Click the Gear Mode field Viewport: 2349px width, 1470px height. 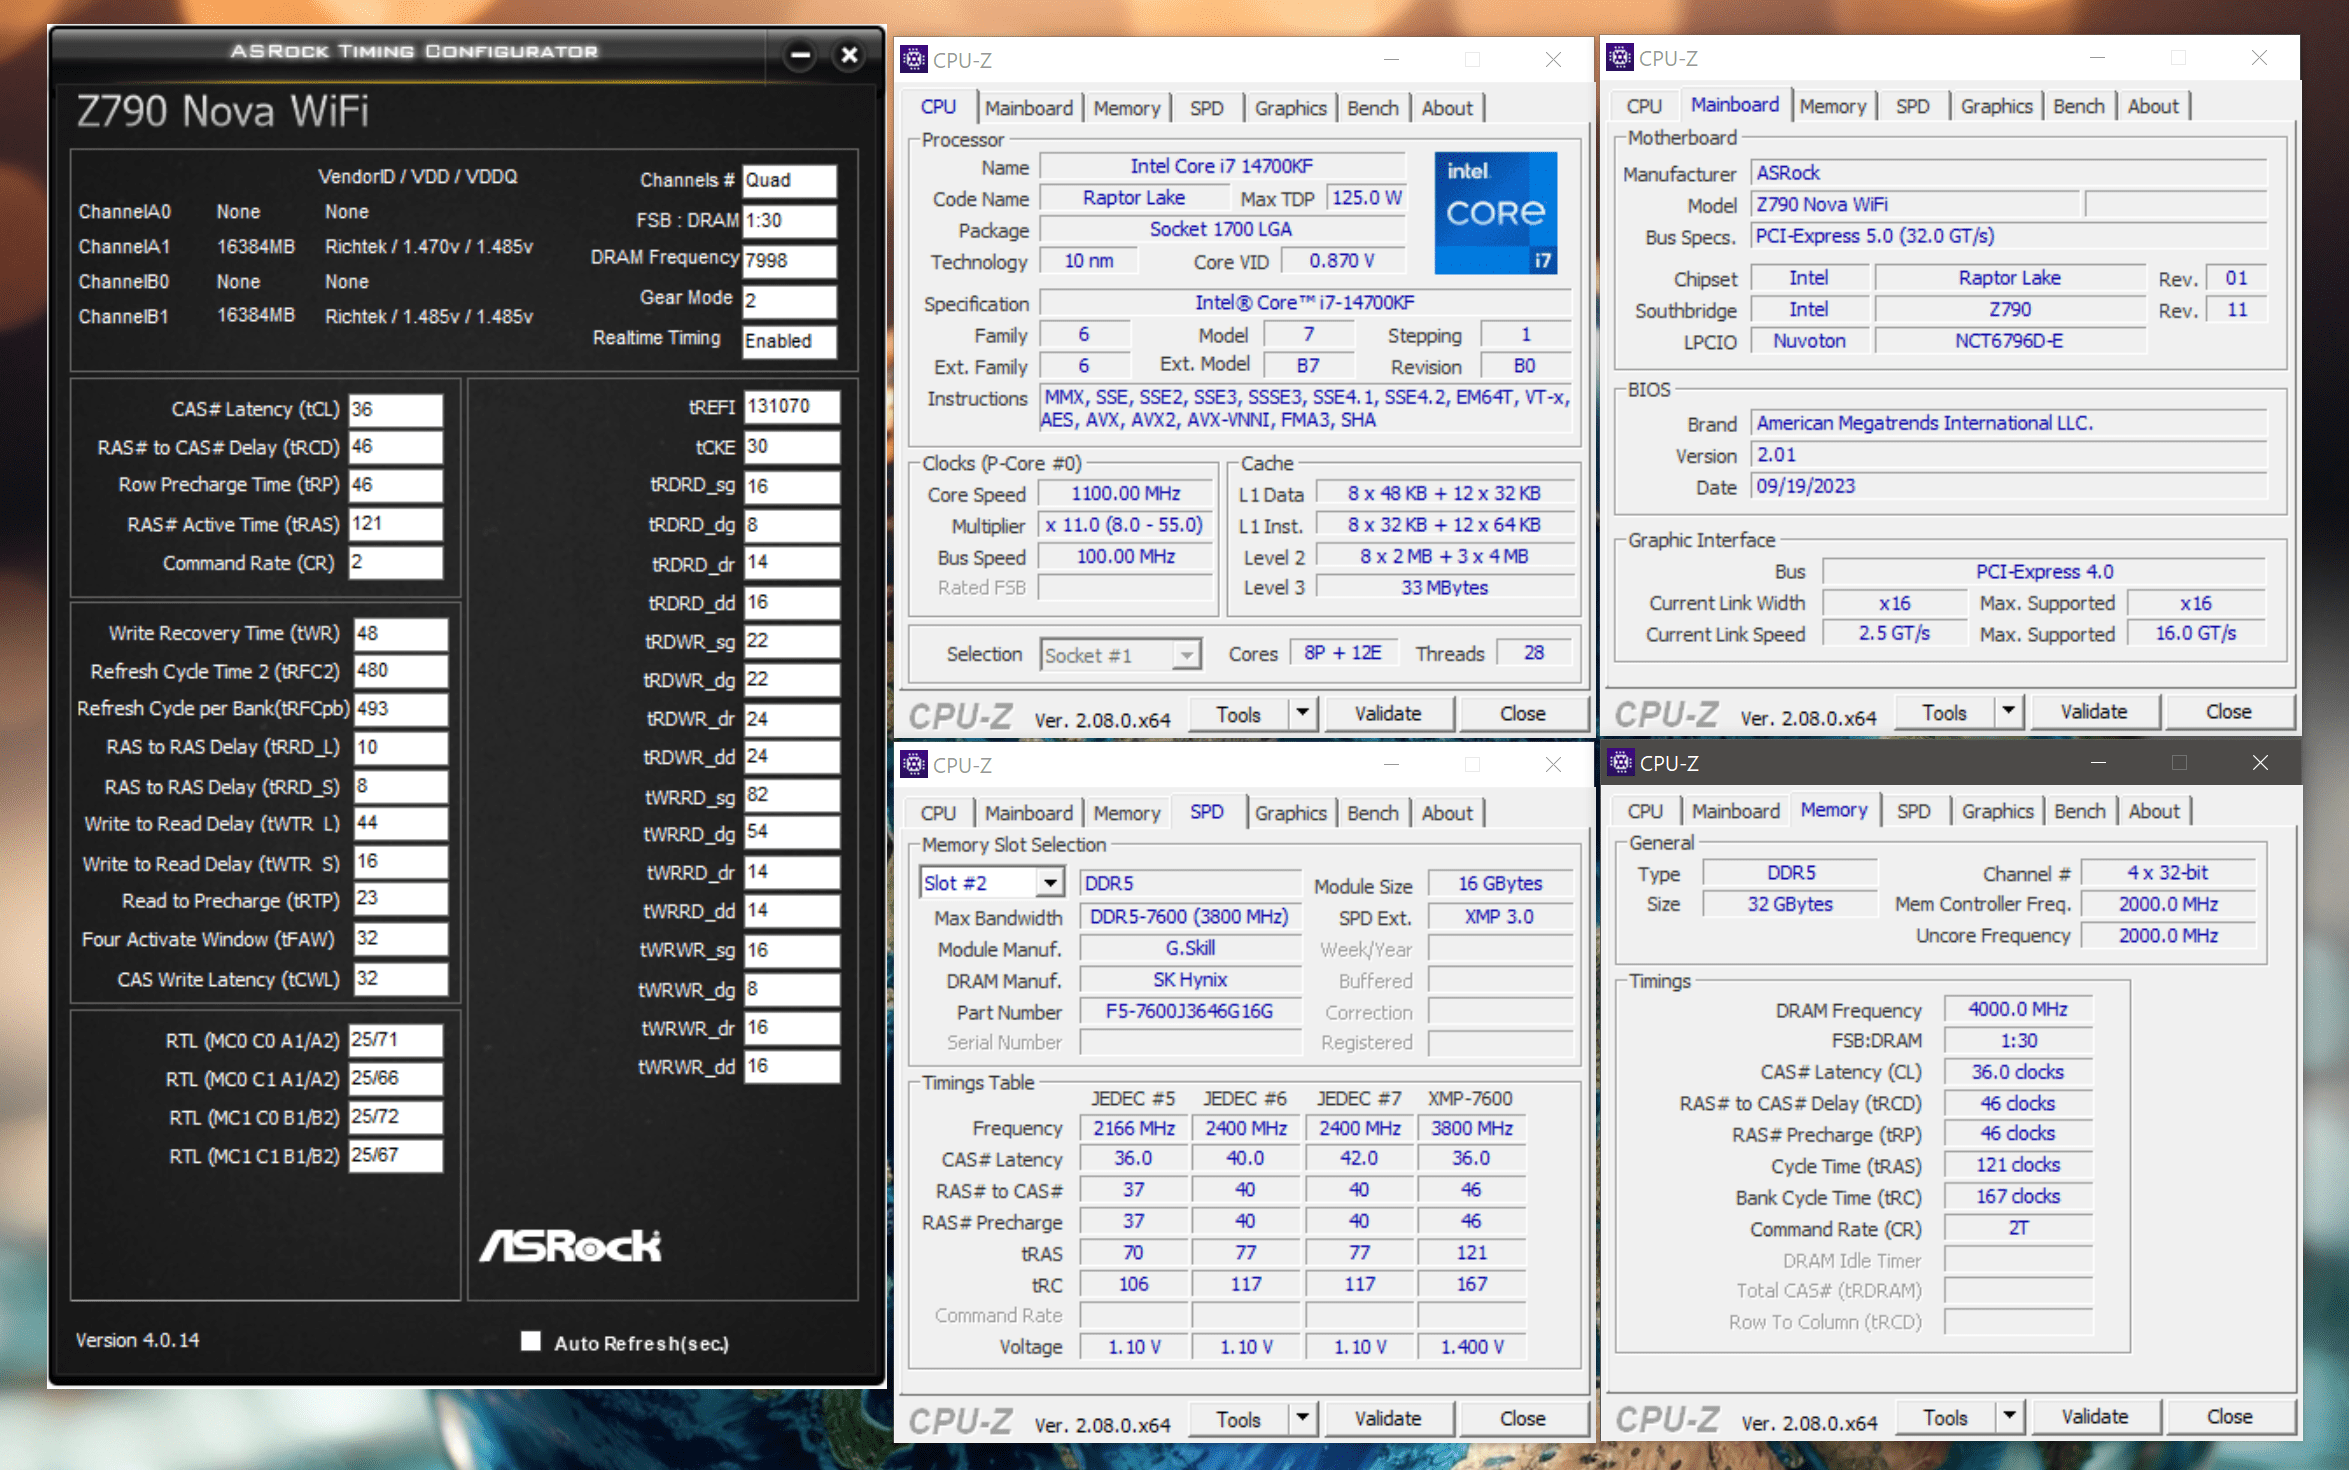coord(789,300)
